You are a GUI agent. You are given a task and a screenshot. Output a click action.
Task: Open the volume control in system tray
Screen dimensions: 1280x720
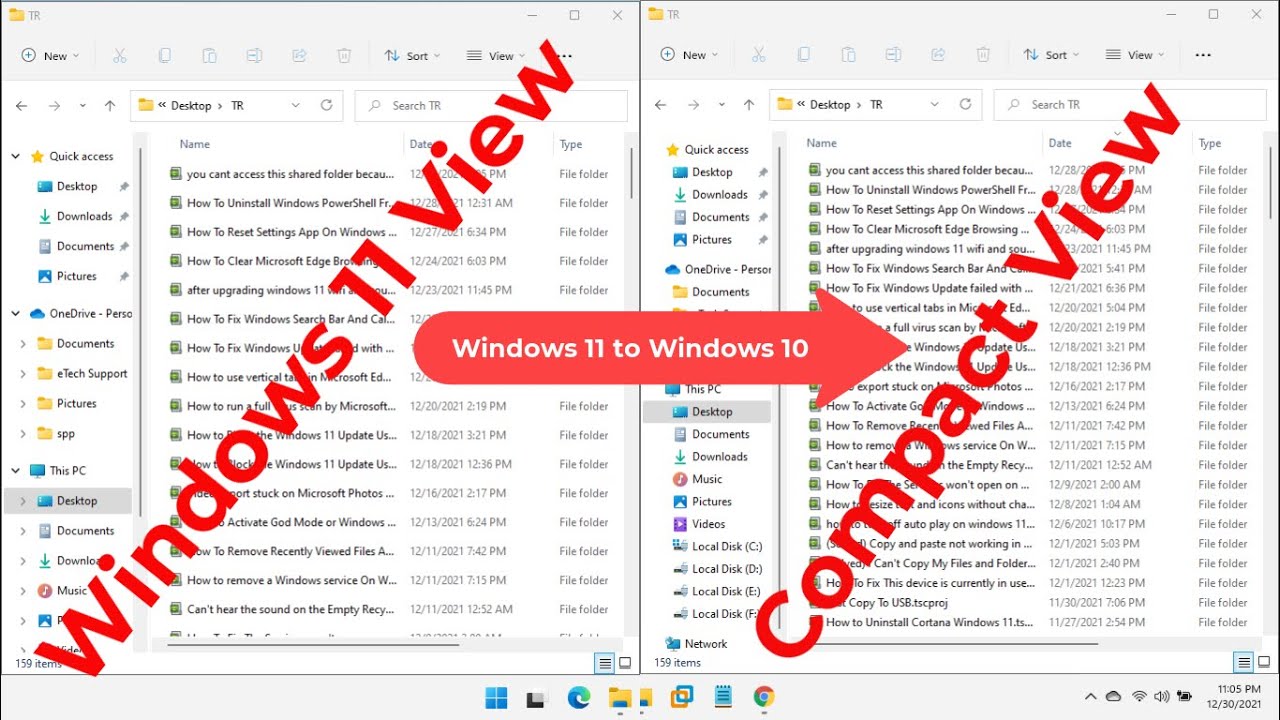click(1162, 696)
